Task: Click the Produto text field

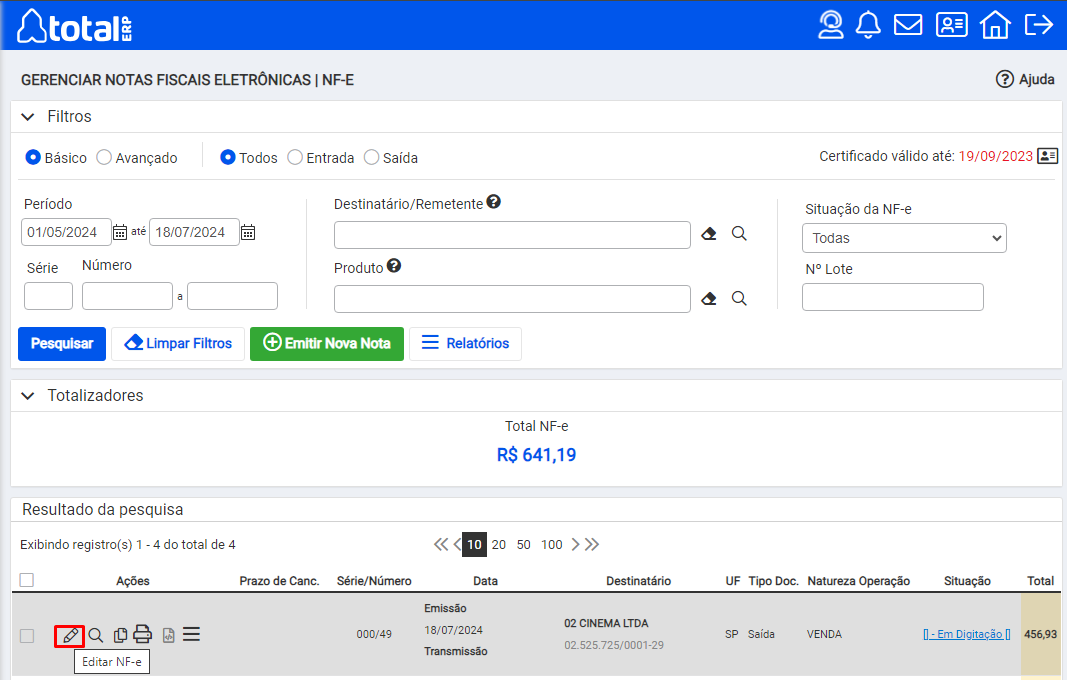Action: coord(512,299)
